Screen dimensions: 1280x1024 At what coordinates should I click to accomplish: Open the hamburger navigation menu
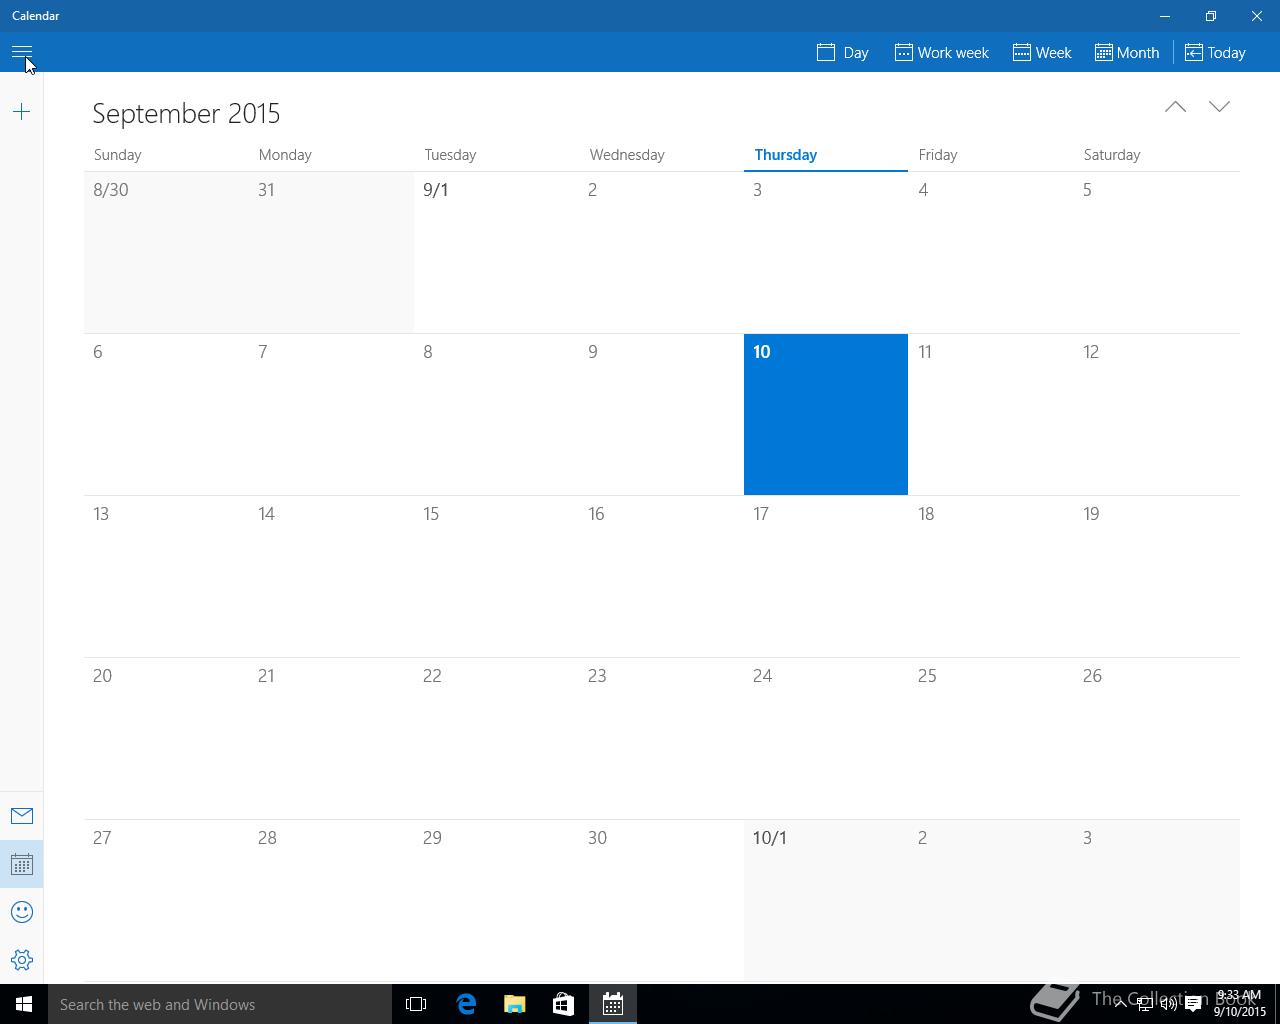(22, 52)
